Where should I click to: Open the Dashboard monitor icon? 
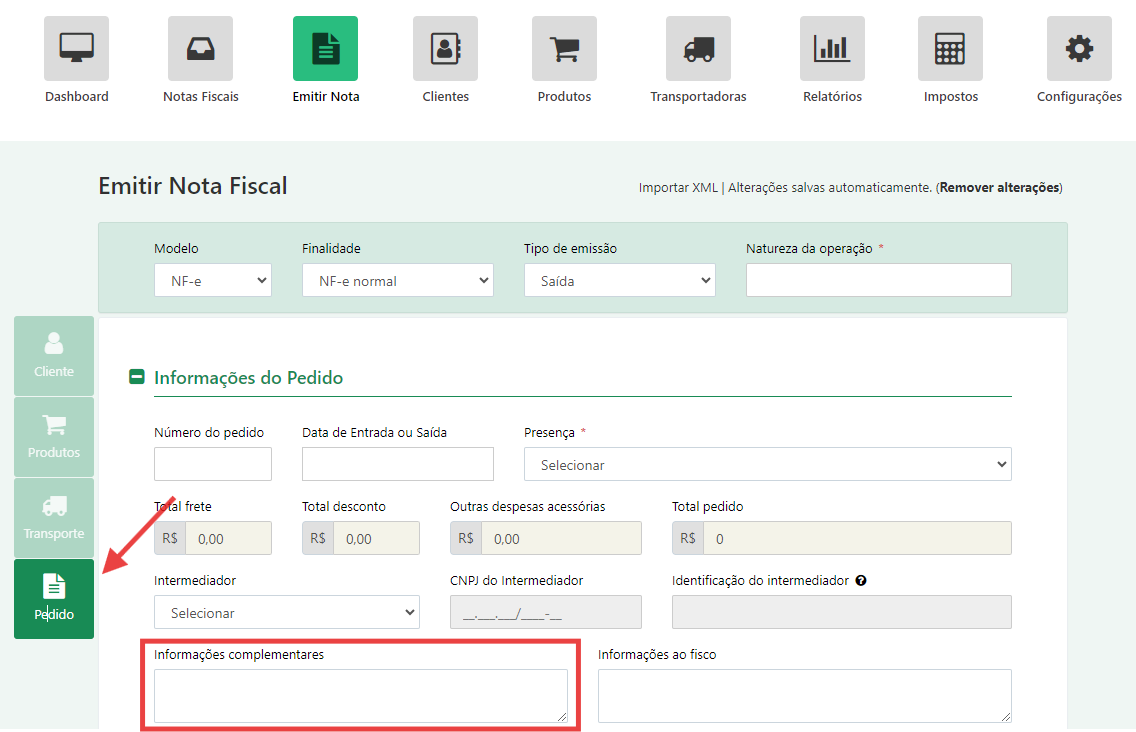coord(76,49)
